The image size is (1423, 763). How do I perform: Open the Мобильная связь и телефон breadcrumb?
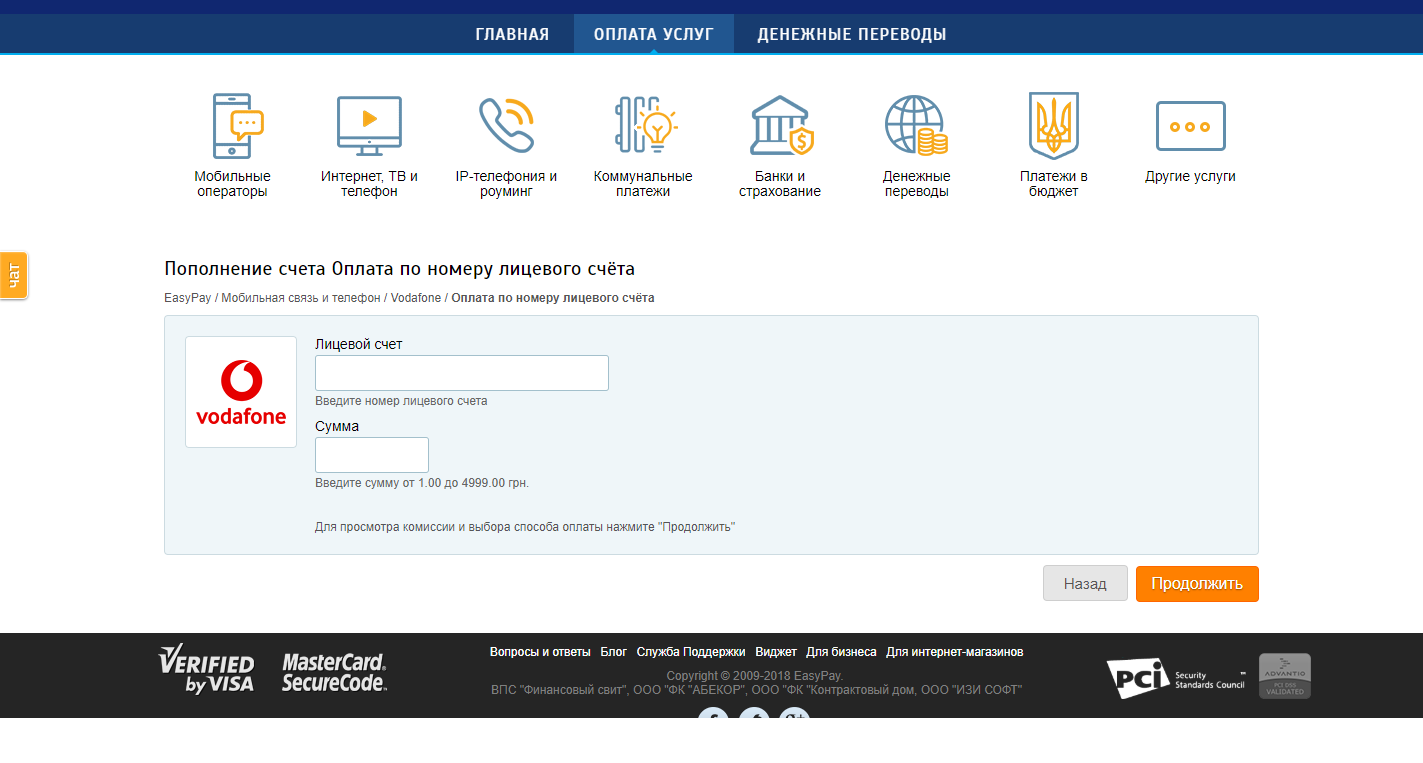[301, 298]
